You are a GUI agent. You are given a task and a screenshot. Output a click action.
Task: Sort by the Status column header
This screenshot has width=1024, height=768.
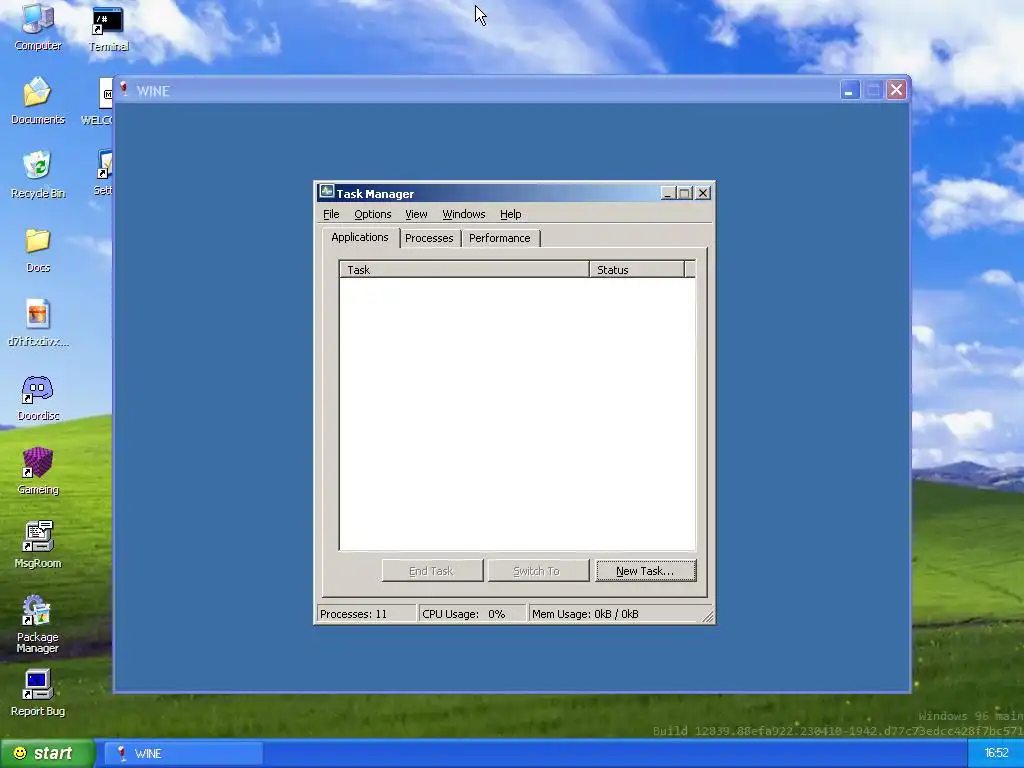(637, 270)
